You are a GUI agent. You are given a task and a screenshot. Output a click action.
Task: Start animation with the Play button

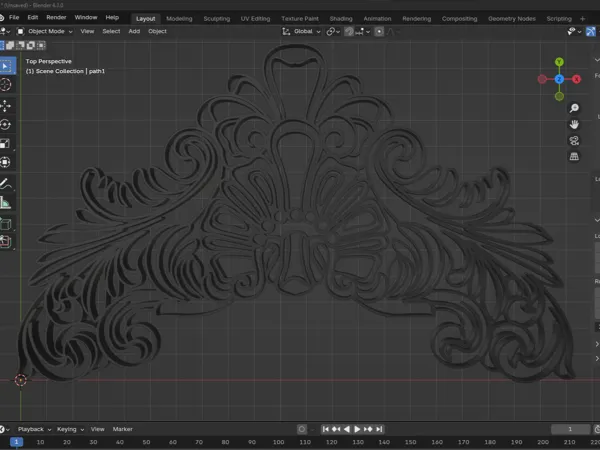[357, 429]
